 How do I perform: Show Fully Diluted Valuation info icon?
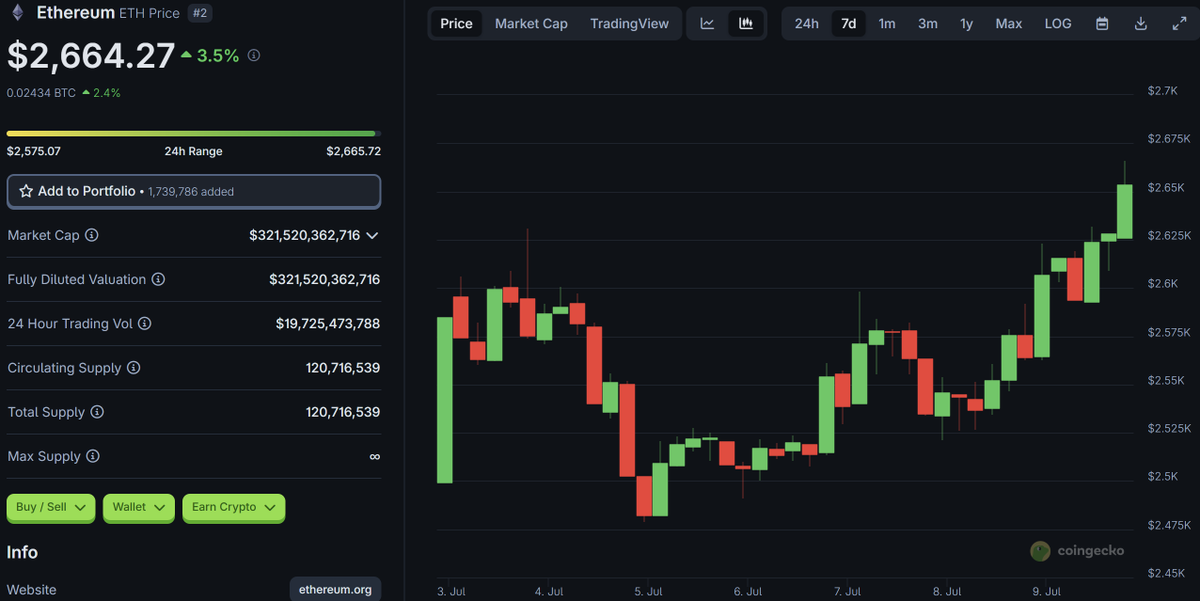click(158, 279)
